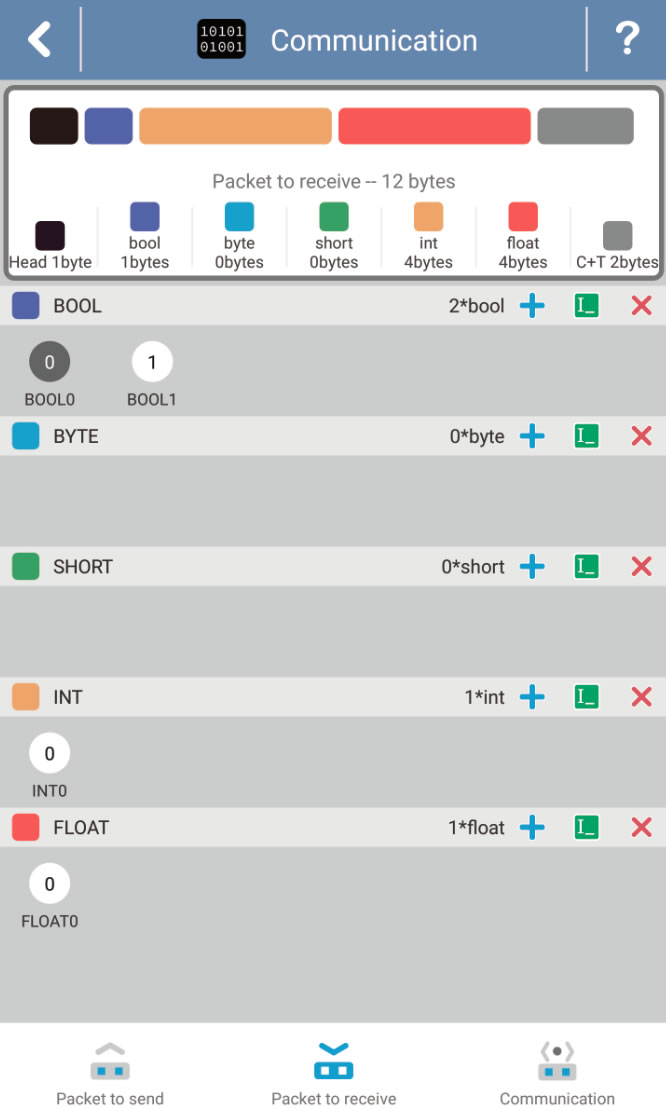Open the Communication bottom tab
Image resolution: width=666 pixels, height=1110 pixels.
coord(557,1072)
